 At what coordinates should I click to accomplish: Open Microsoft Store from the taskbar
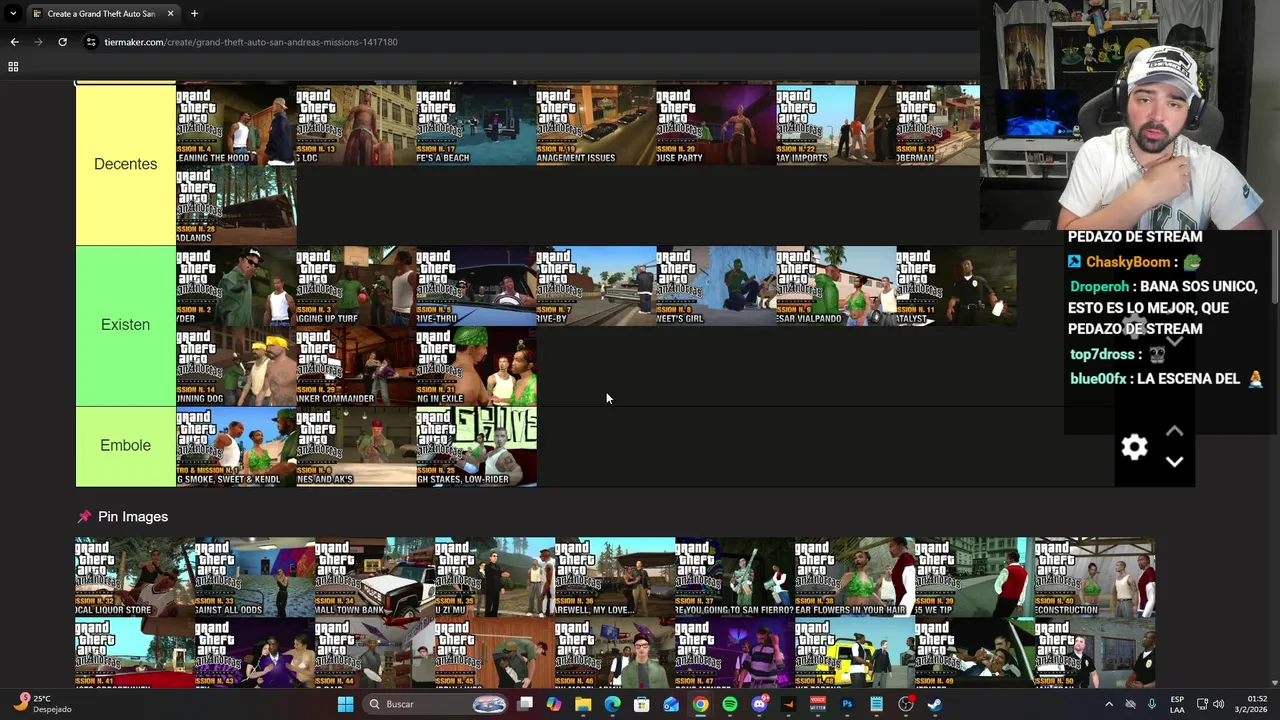(x=642, y=704)
